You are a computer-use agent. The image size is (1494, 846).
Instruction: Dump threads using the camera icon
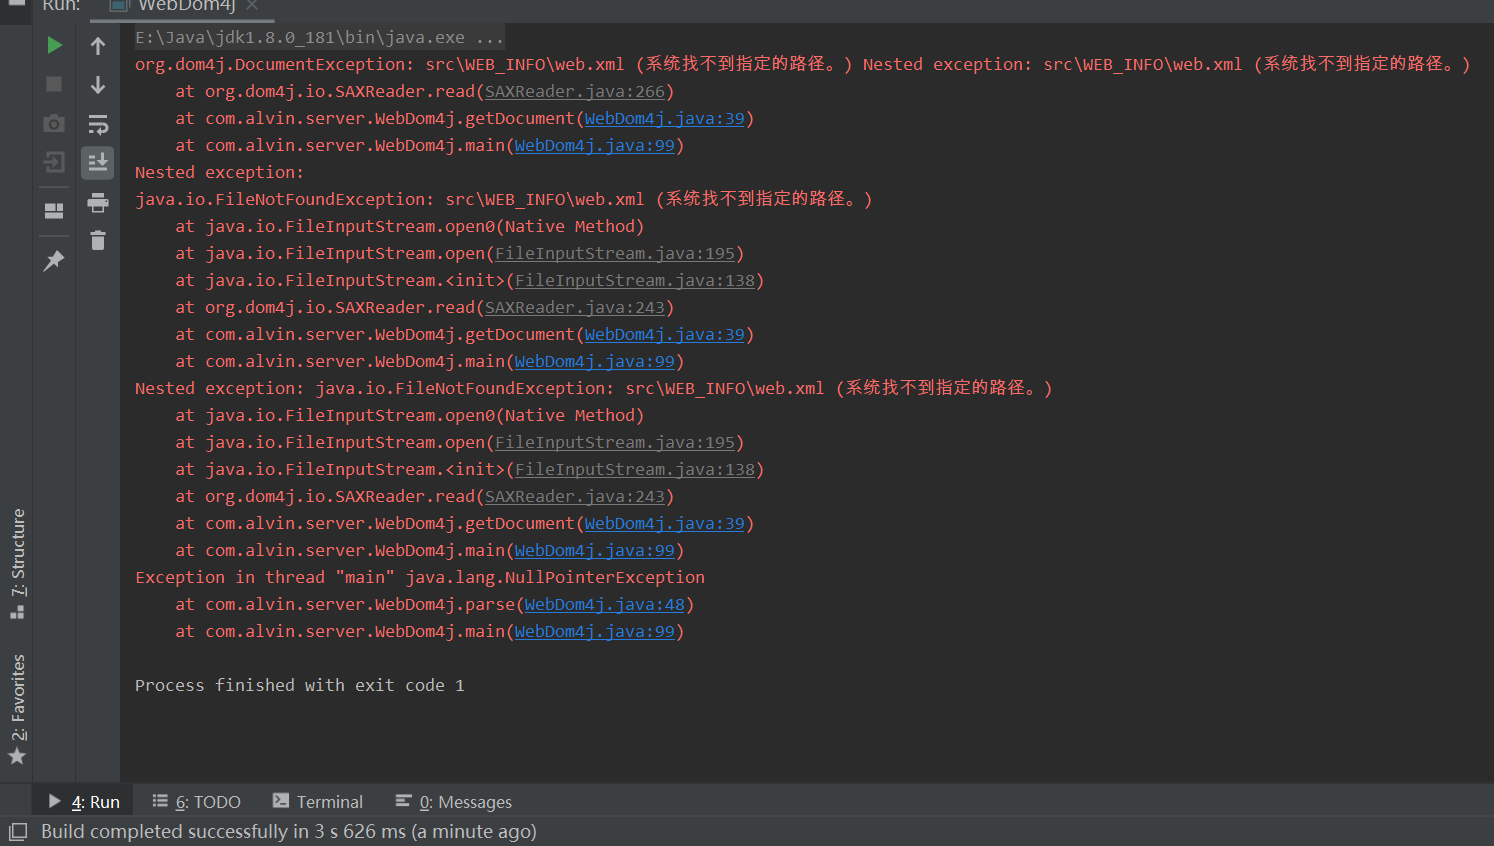coord(54,123)
